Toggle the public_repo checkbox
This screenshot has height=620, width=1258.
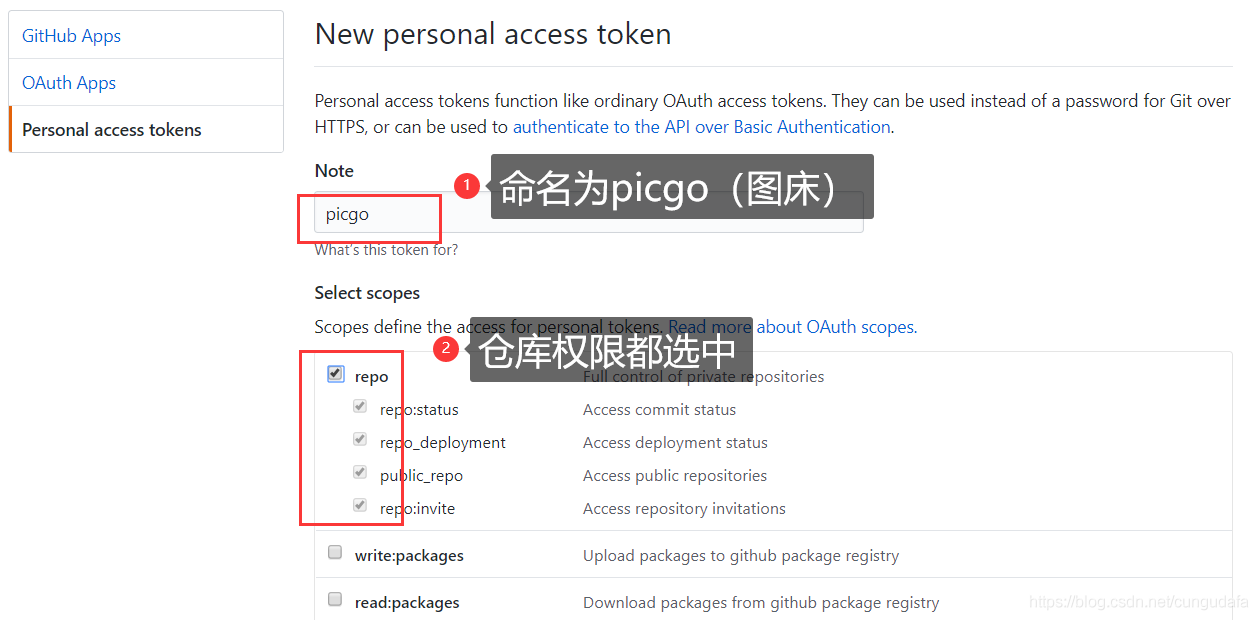[x=360, y=473]
